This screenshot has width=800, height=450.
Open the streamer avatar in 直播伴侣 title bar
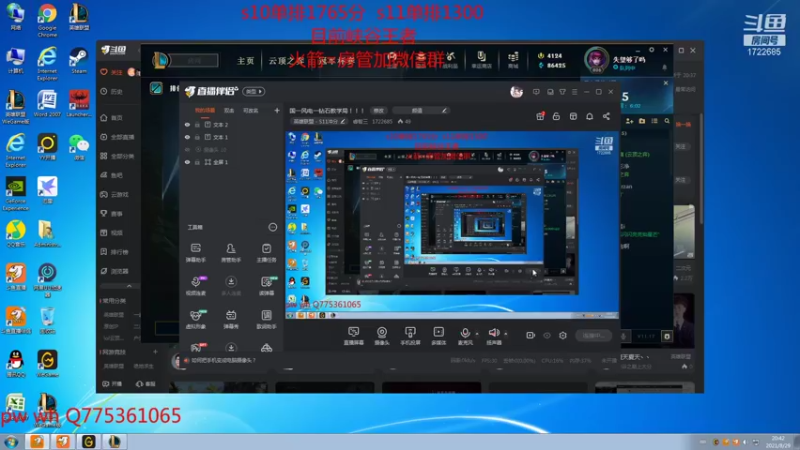516,92
